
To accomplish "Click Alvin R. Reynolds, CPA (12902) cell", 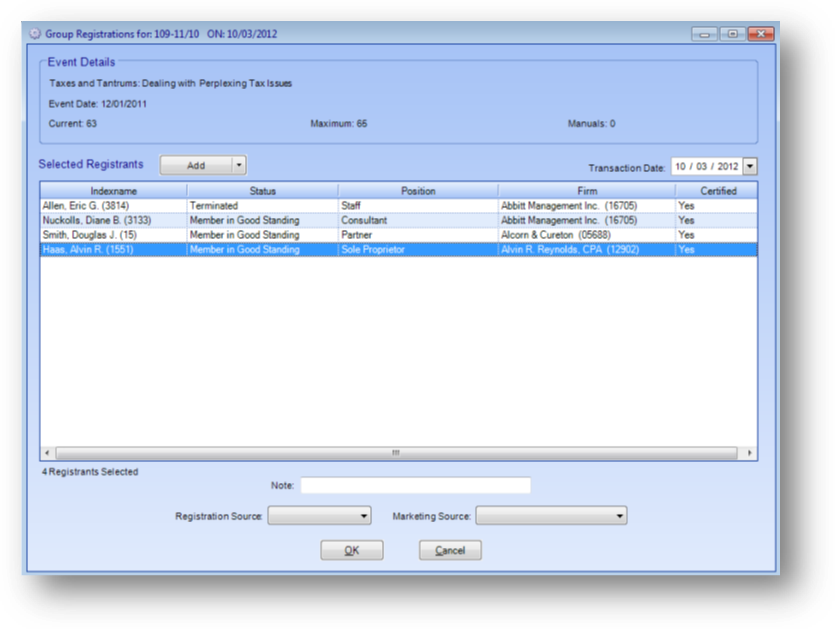I will [587, 249].
